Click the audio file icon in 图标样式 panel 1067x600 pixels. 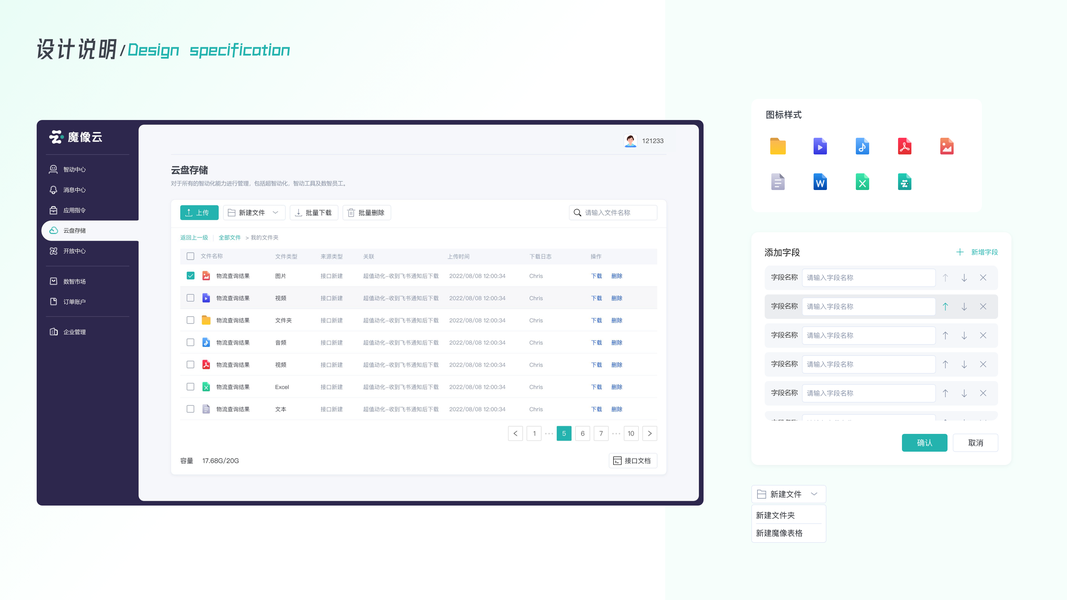pos(862,146)
